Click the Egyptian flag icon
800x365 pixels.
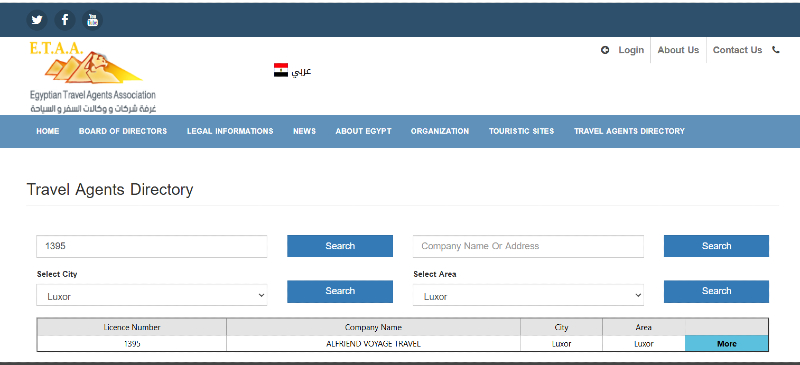281,70
